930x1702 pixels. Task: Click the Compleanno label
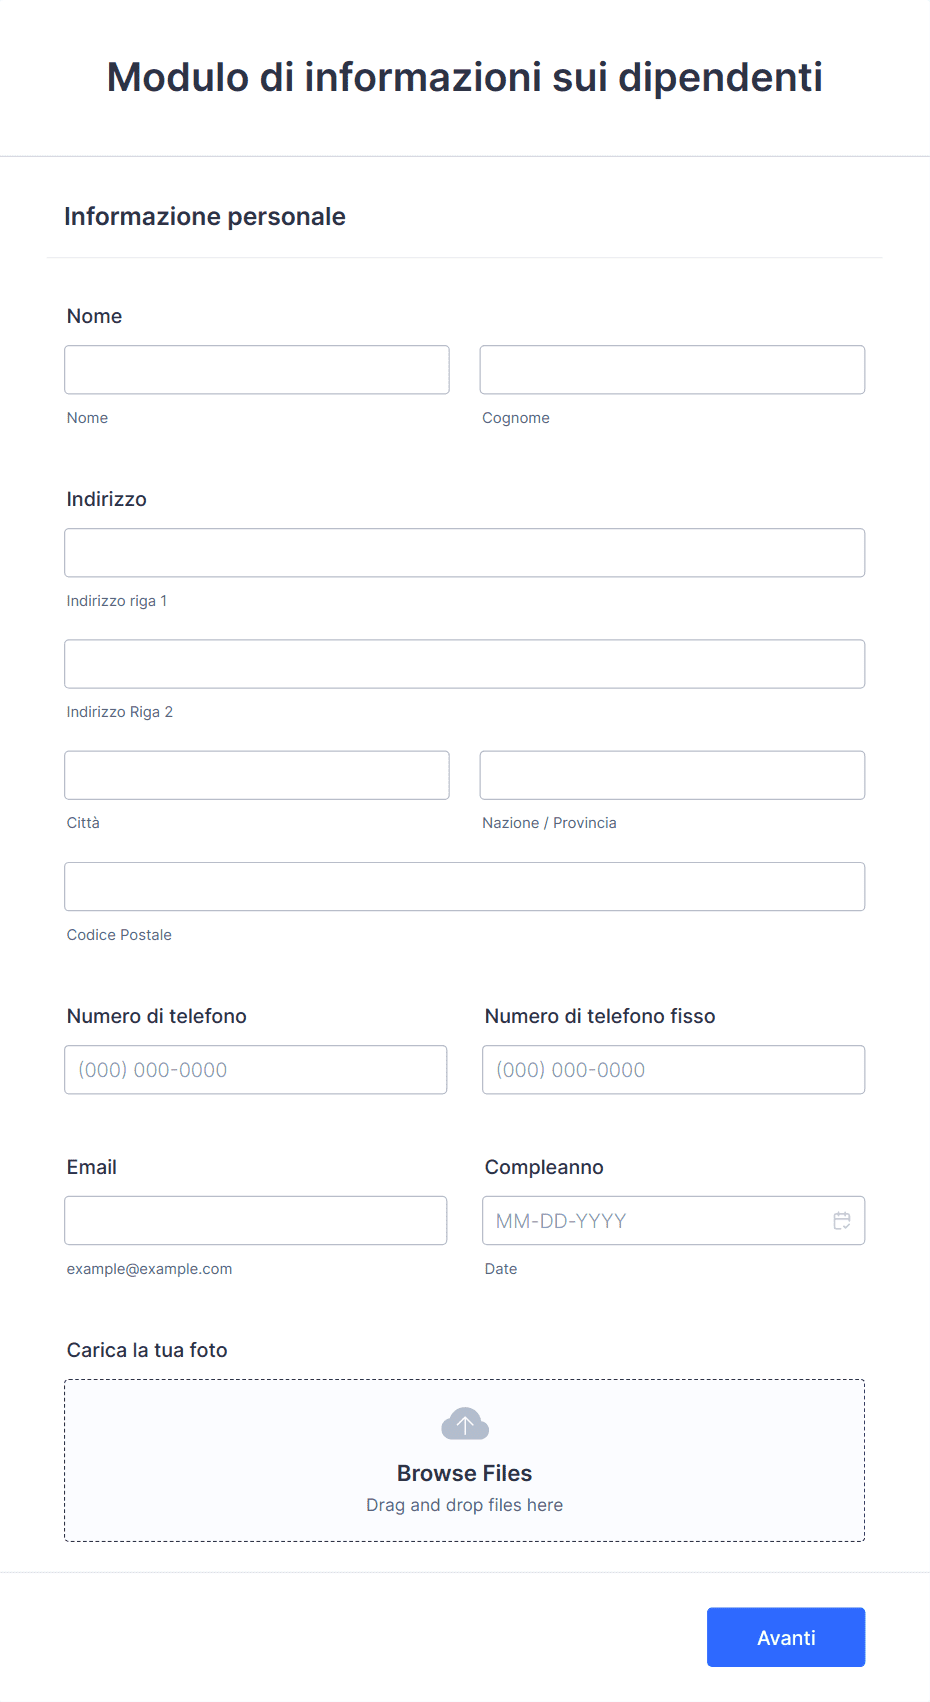(x=544, y=1167)
